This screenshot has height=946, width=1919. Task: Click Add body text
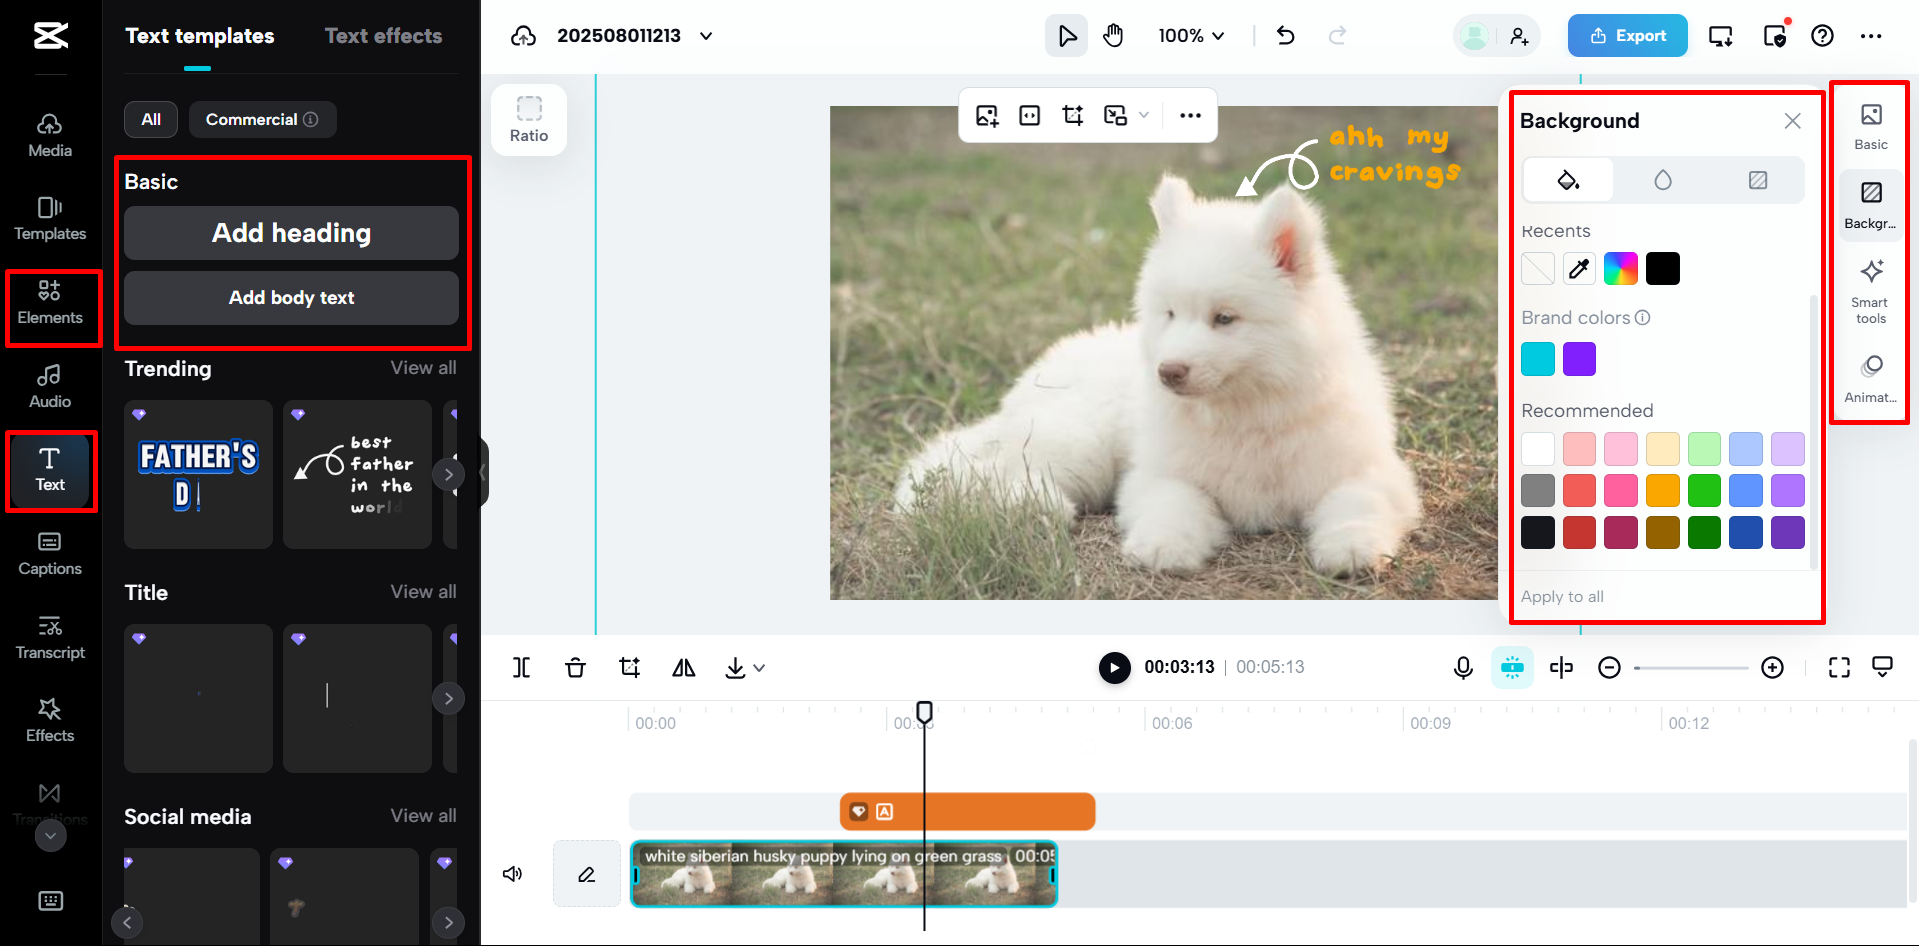coord(291,298)
